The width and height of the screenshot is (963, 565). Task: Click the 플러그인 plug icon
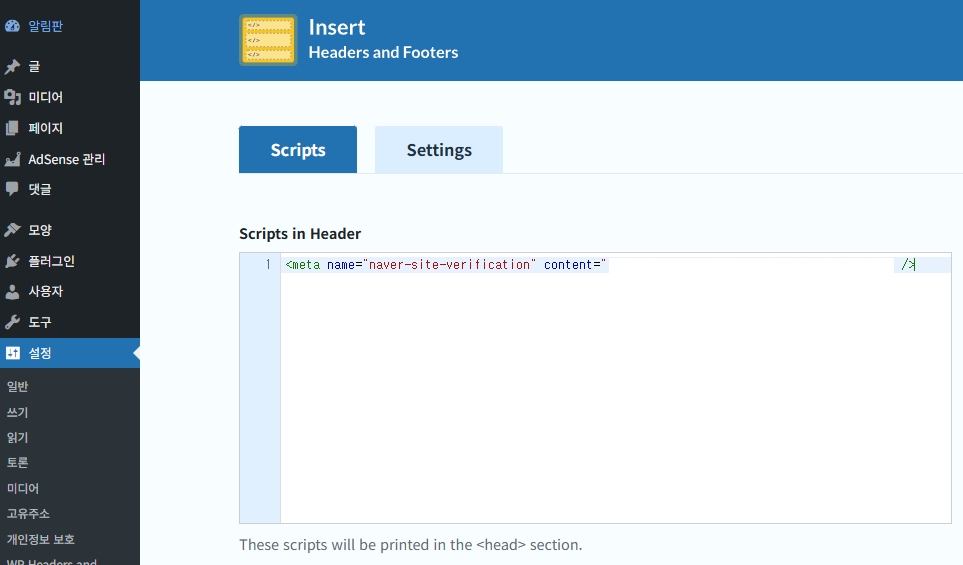(x=12, y=261)
